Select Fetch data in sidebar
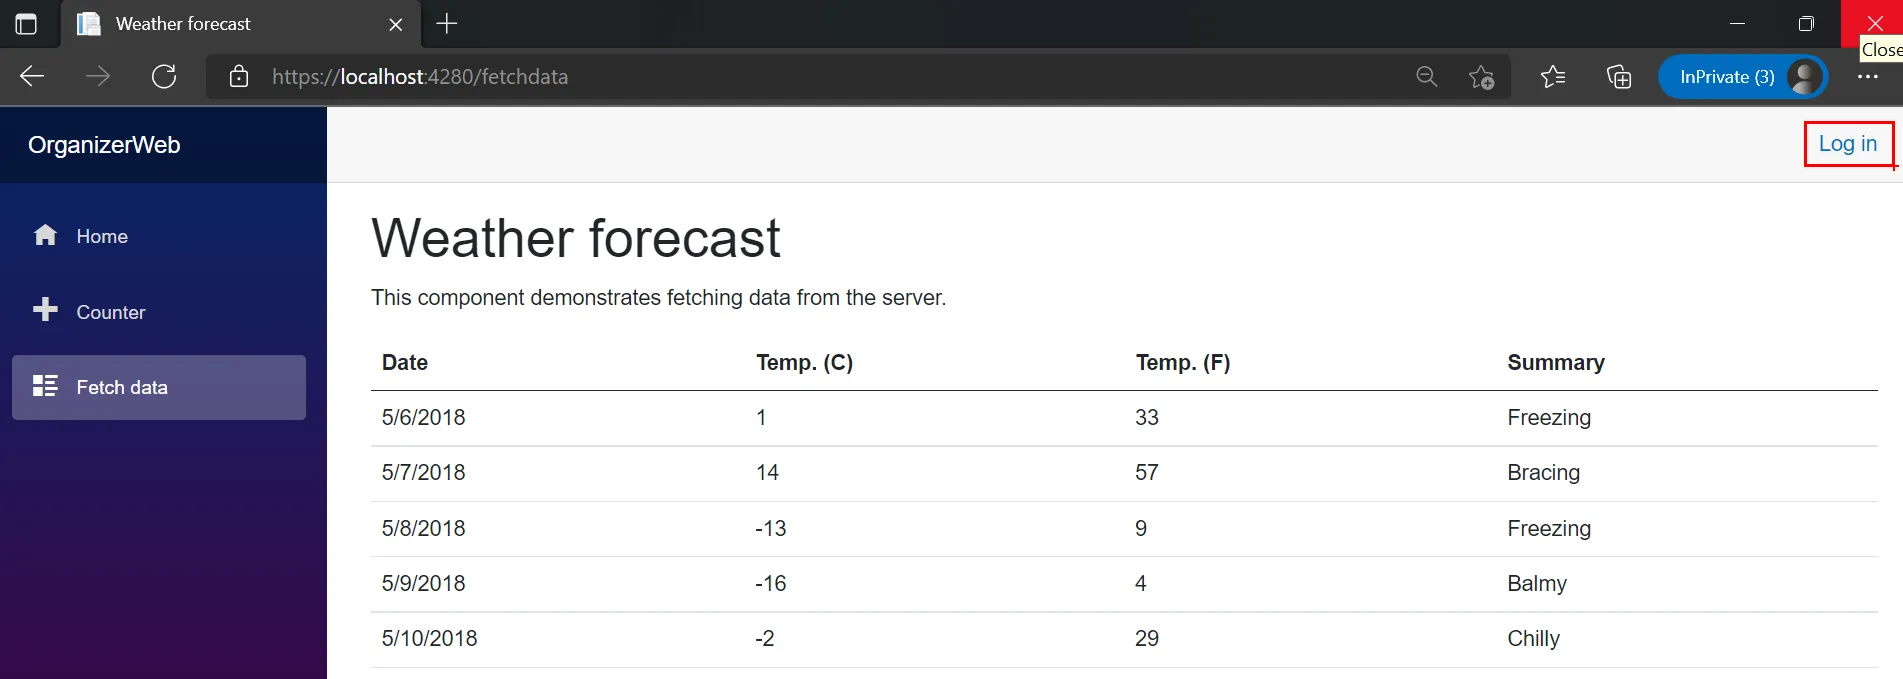Image resolution: width=1903 pixels, height=679 pixels. (x=121, y=387)
